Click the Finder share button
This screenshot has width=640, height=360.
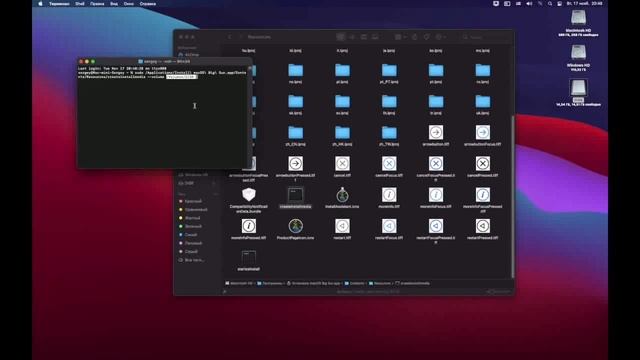(415, 37)
